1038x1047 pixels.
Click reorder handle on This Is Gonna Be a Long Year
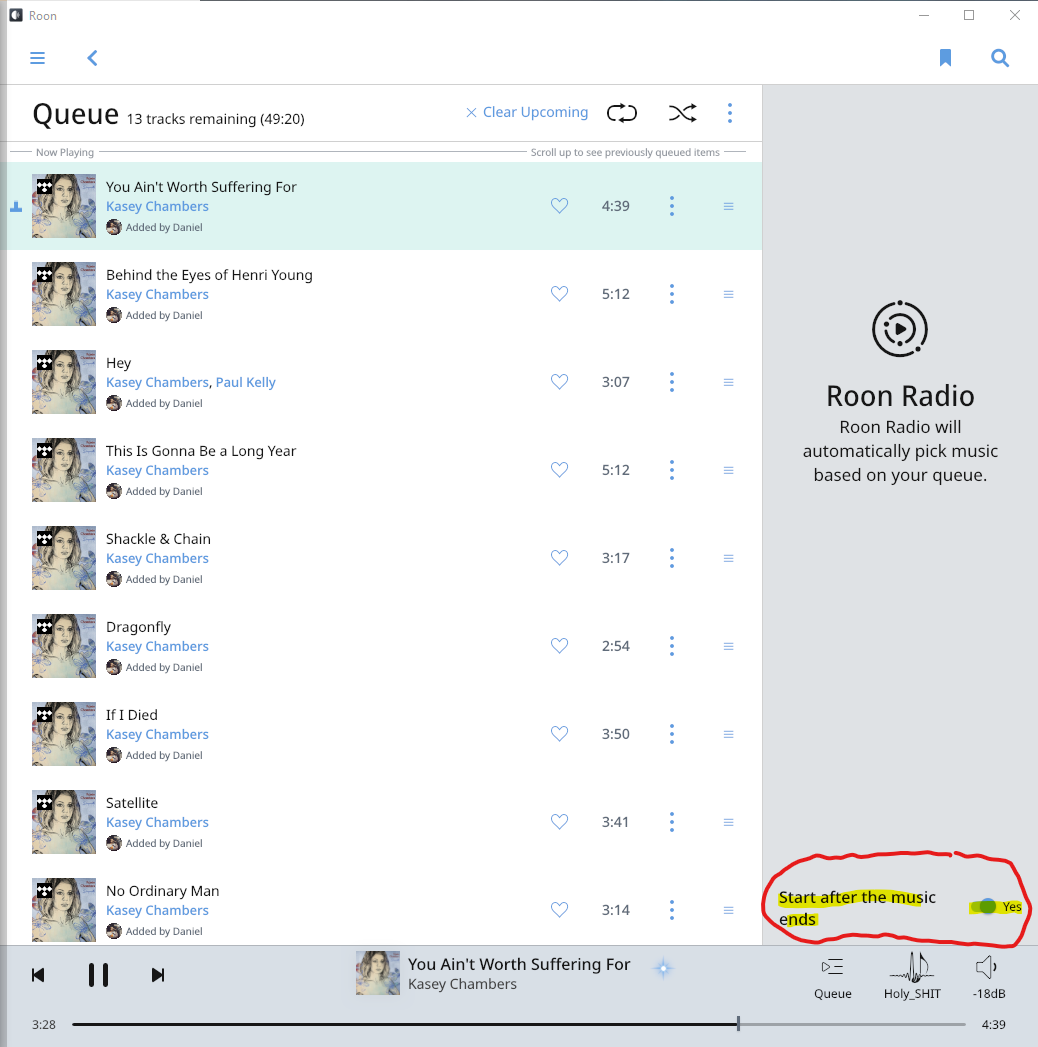(729, 471)
